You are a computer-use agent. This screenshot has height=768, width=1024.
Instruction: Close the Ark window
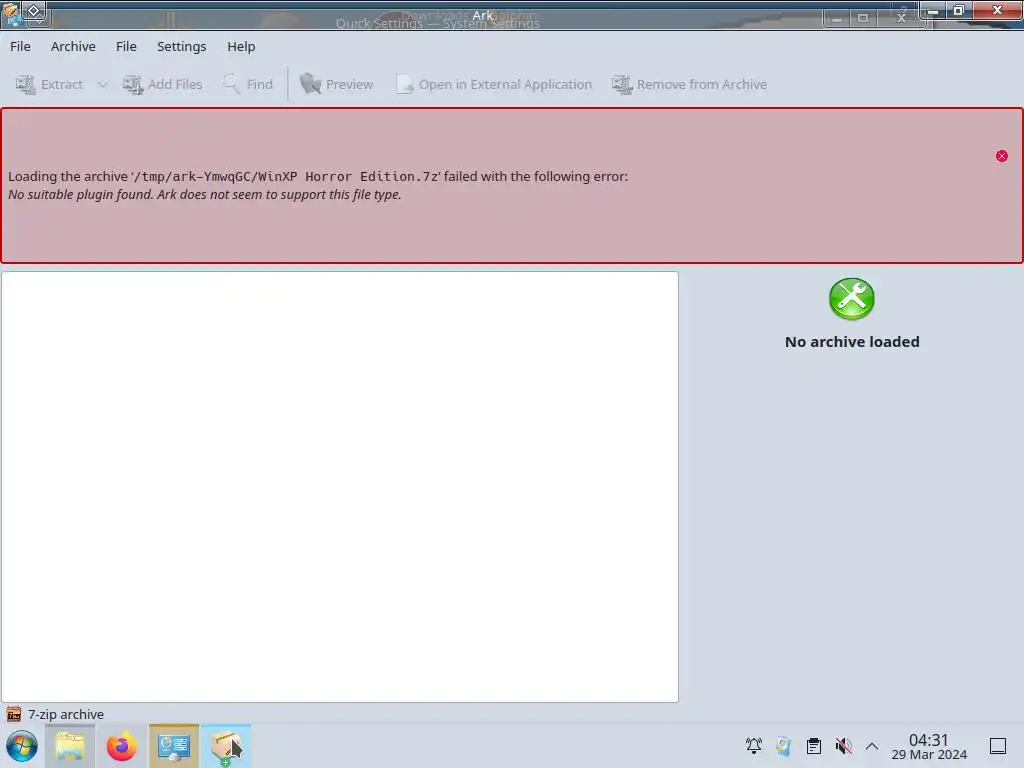(x=997, y=10)
